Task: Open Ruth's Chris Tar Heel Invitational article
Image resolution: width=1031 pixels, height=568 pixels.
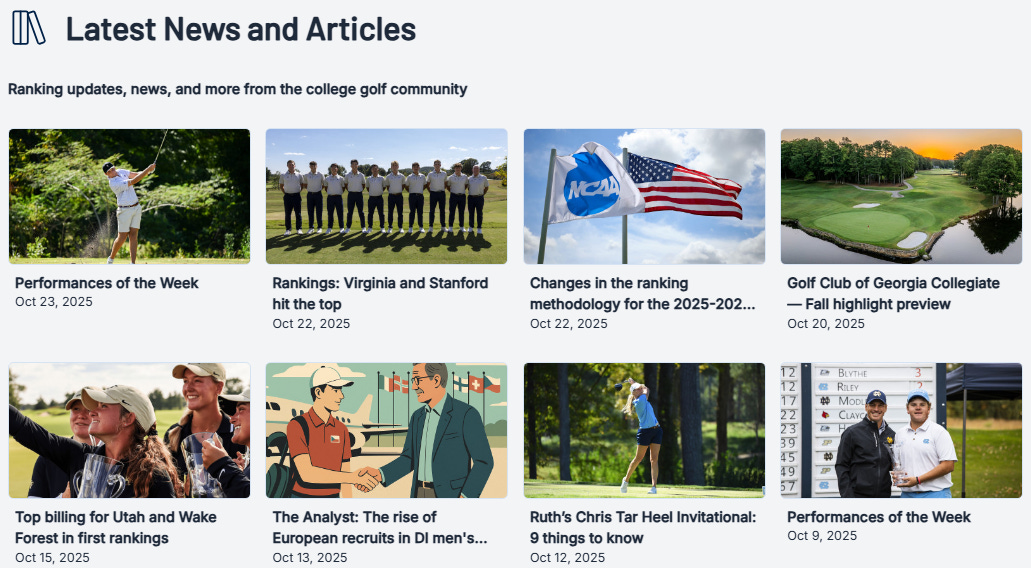Action: (x=643, y=527)
